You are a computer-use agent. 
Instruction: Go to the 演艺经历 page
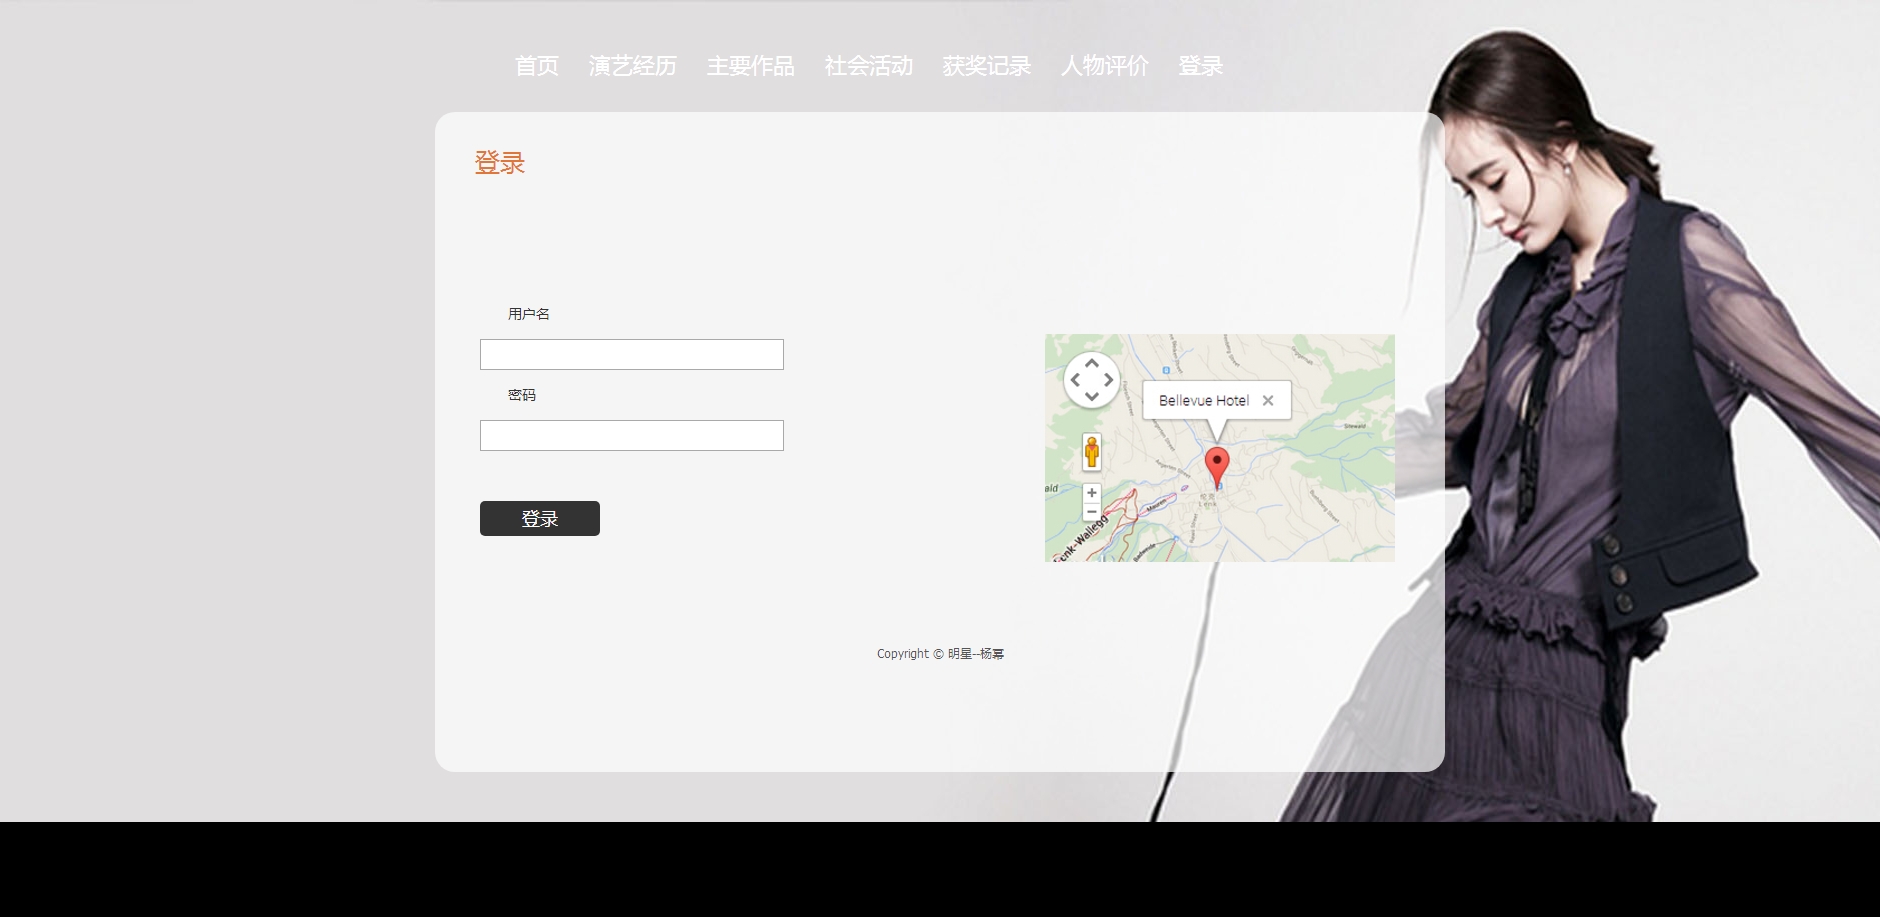coord(632,66)
